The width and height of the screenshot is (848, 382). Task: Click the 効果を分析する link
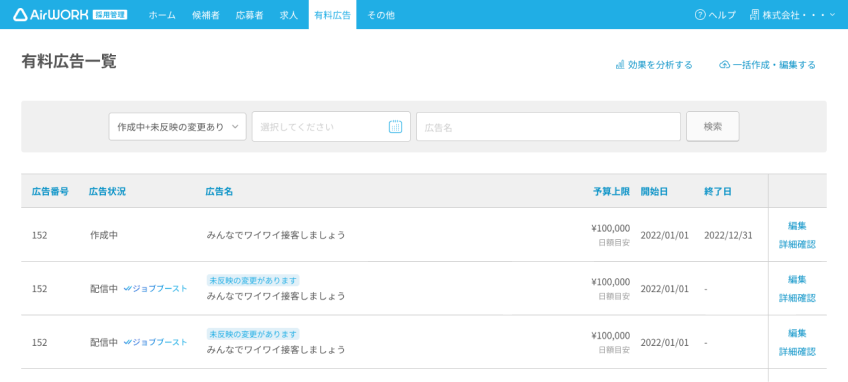[x=660, y=65]
